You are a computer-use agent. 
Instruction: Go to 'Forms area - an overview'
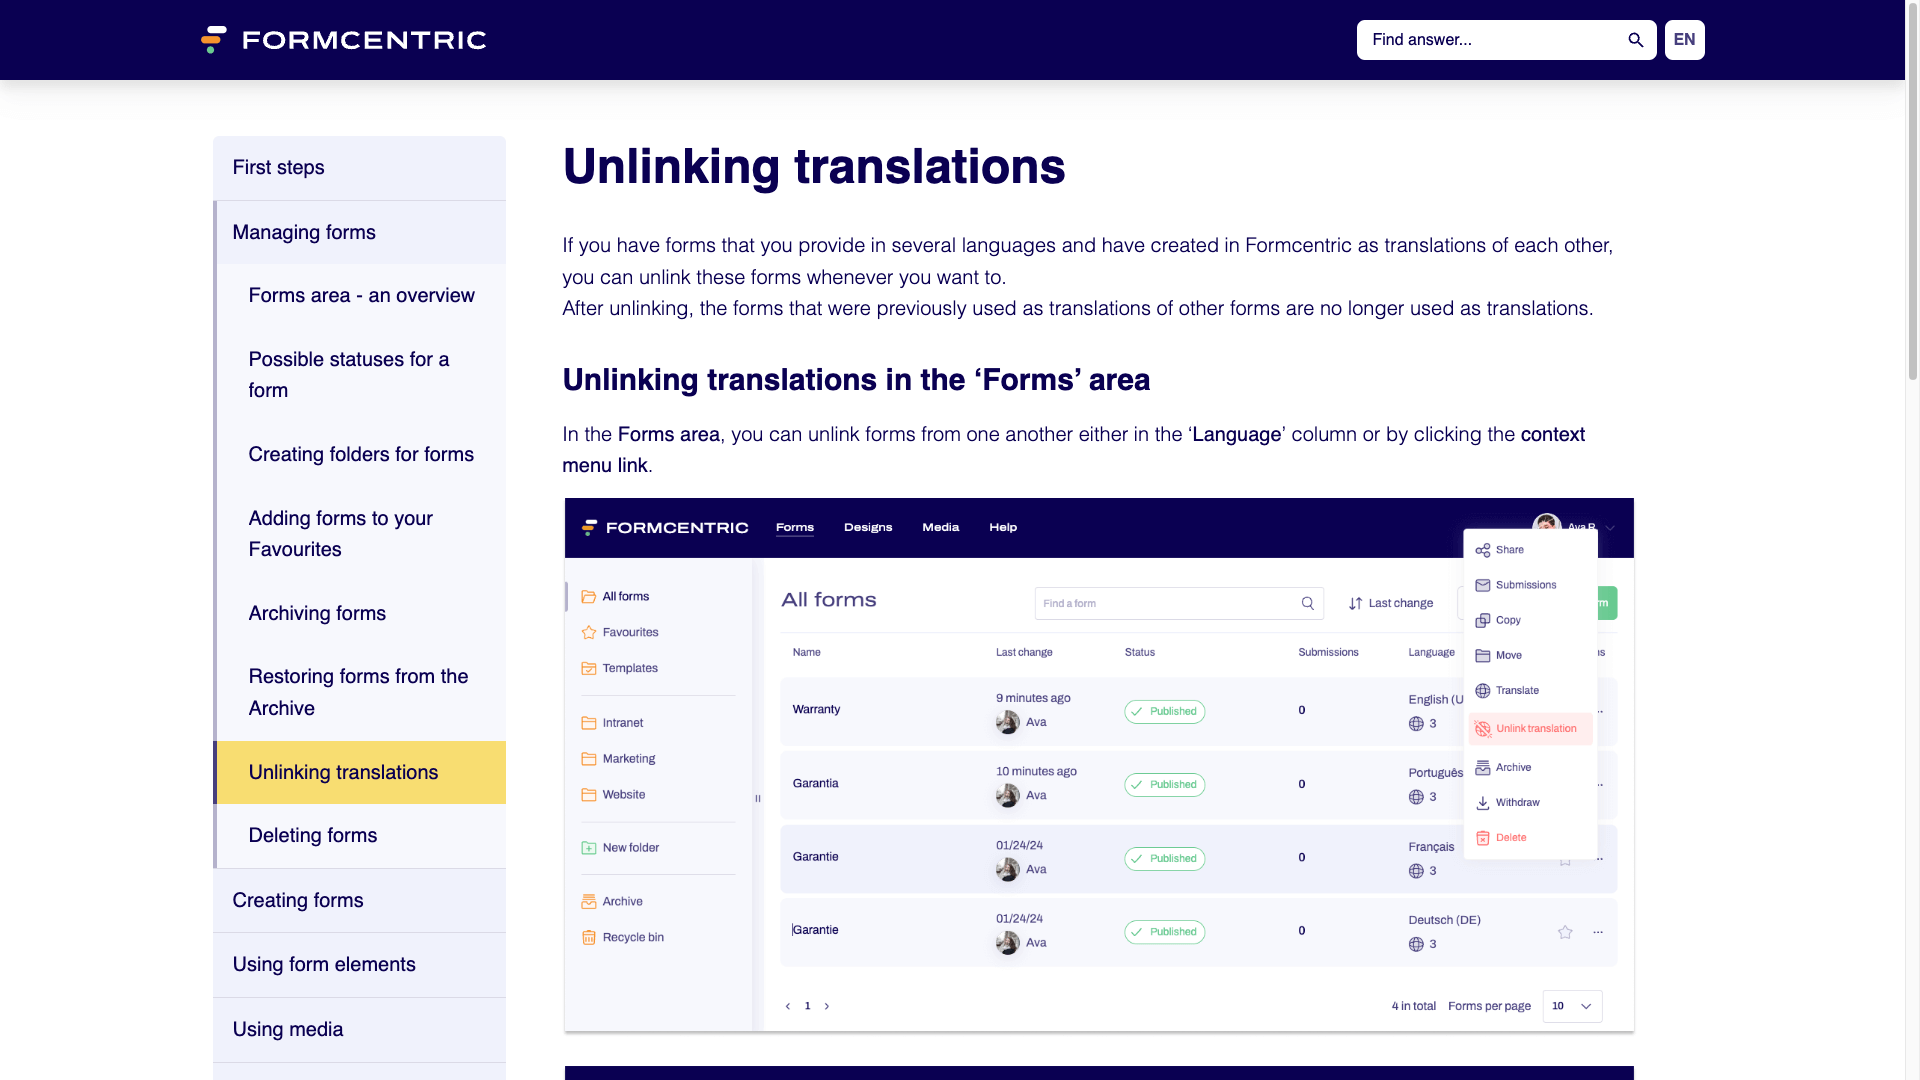pyautogui.click(x=361, y=295)
